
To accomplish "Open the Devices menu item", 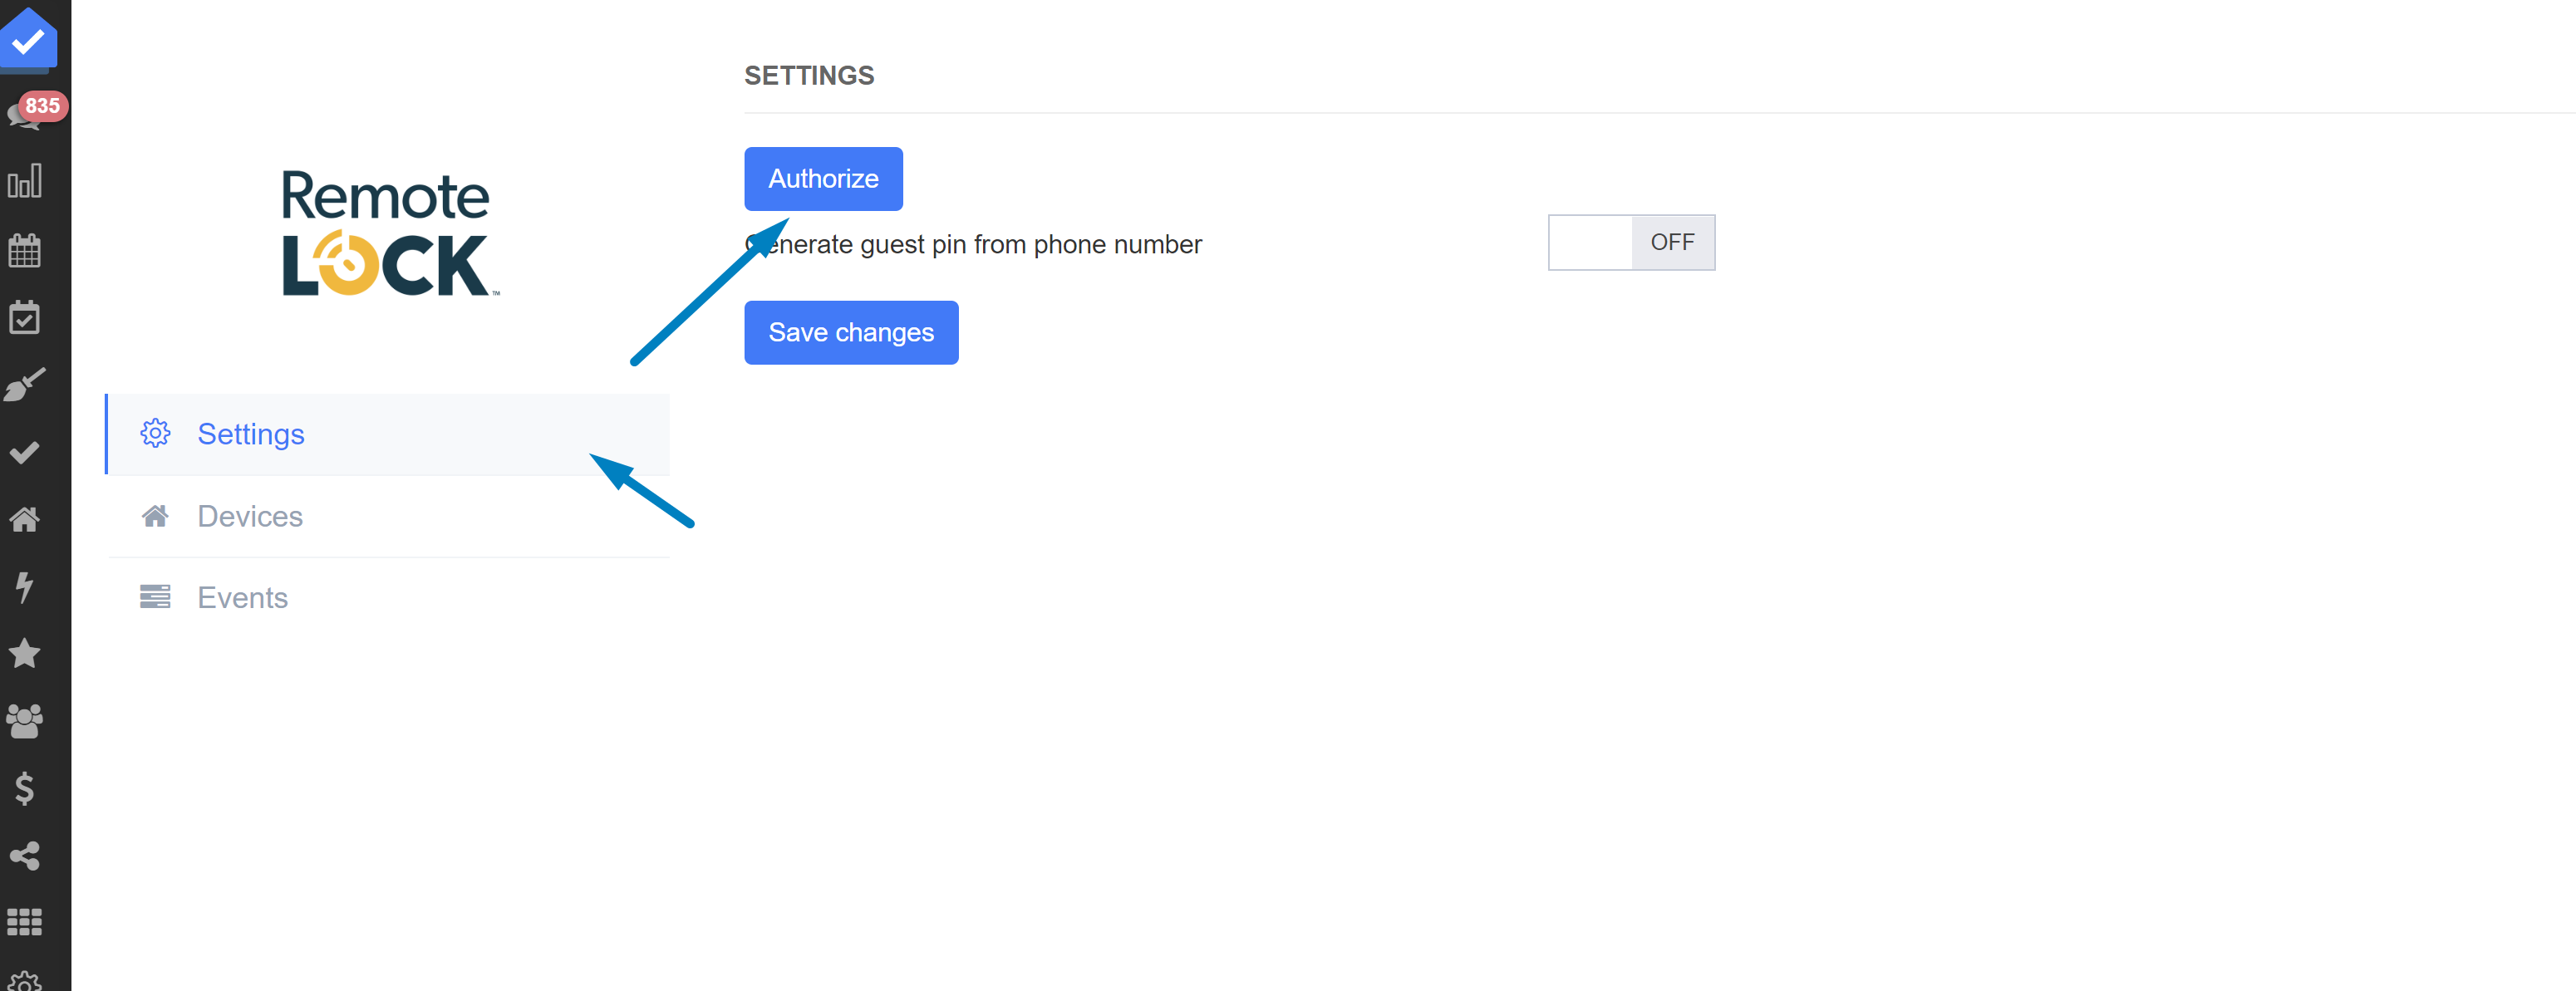I will click(249, 516).
